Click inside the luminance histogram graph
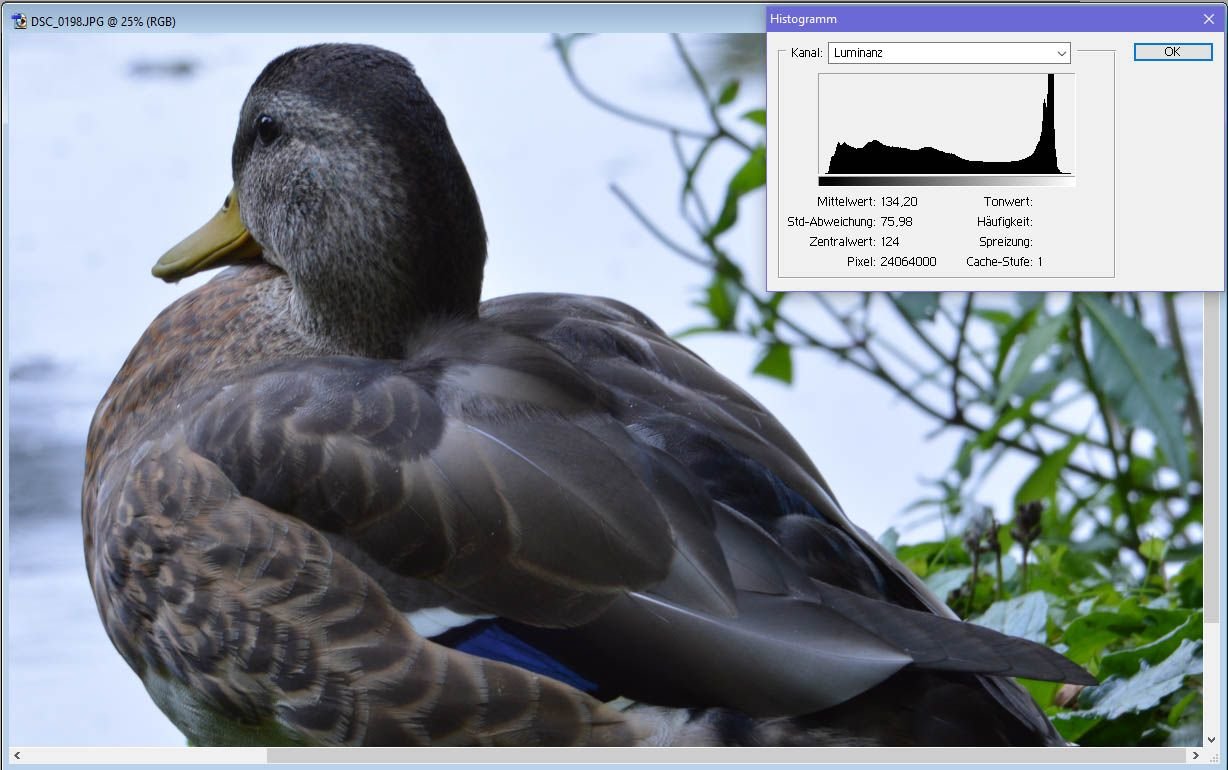 946,124
